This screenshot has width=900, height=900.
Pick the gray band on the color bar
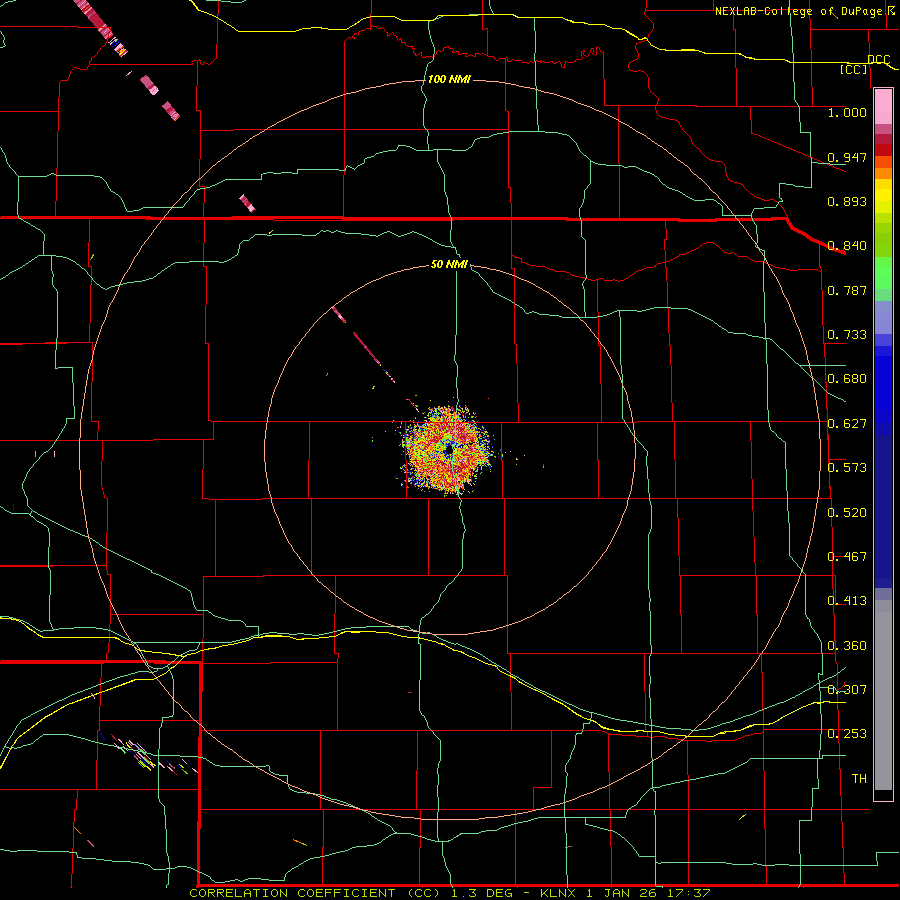883,695
